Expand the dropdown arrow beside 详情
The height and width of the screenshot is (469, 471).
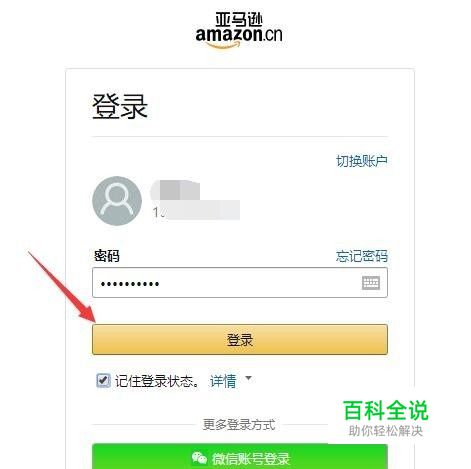tap(248, 378)
